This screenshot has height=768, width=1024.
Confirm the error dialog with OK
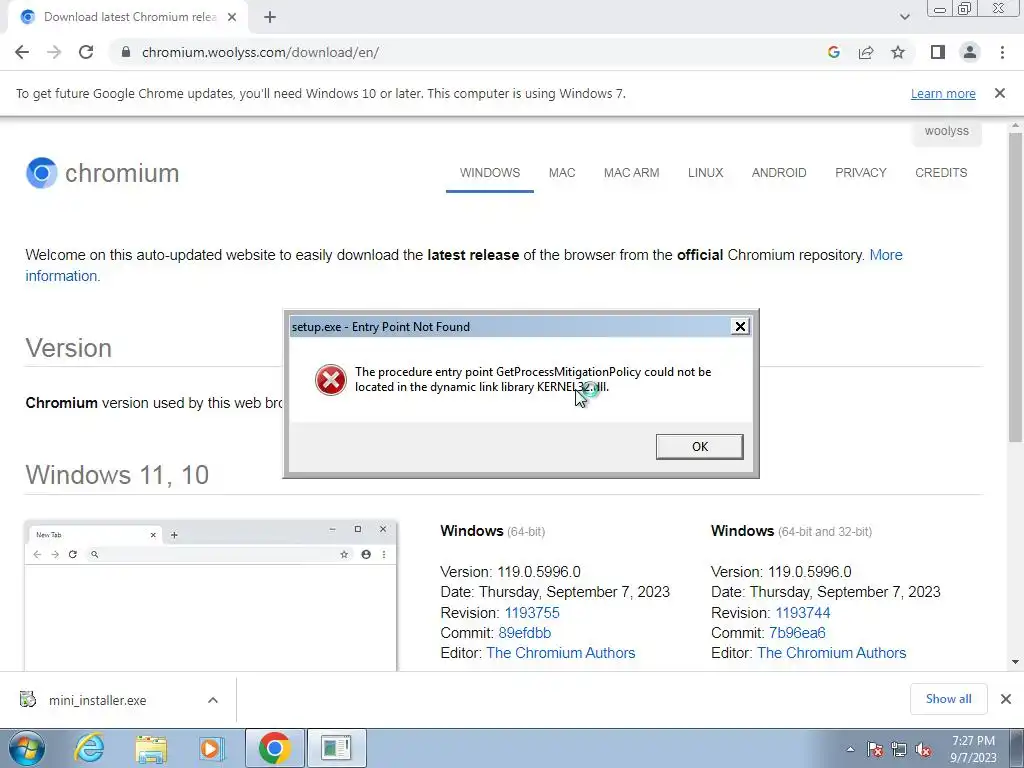[699, 447]
